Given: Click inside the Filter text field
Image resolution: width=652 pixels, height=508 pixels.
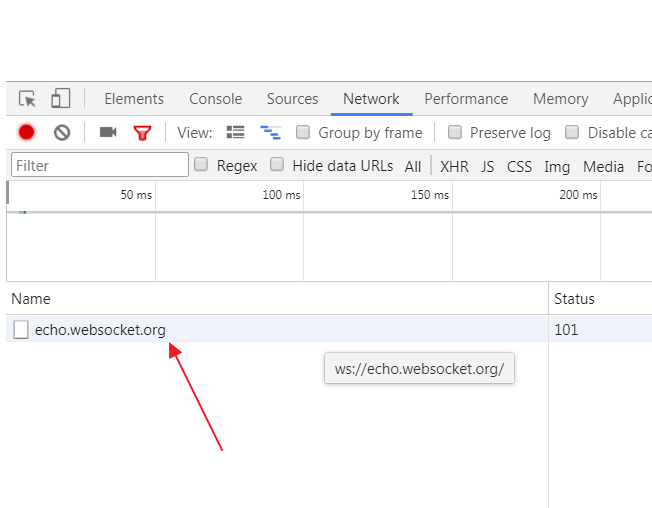Looking at the screenshot, I should pyautogui.click(x=100, y=165).
